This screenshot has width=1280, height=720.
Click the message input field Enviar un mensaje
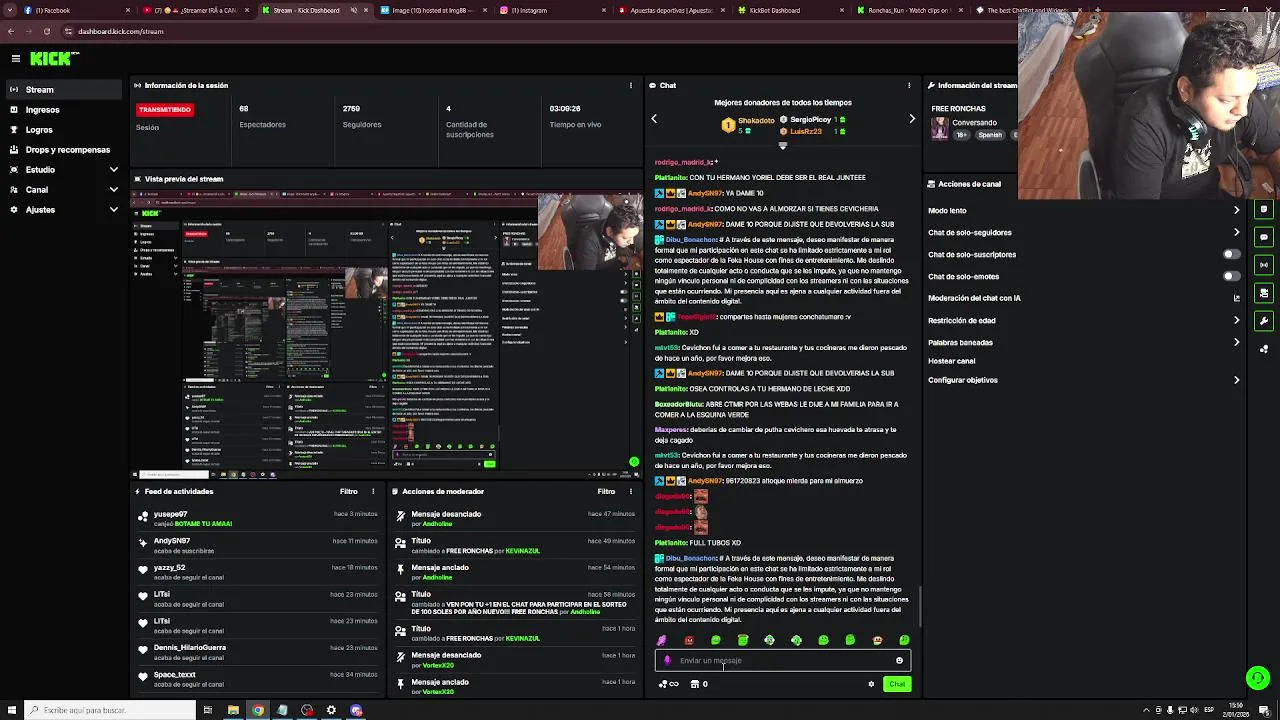pos(783,661)
